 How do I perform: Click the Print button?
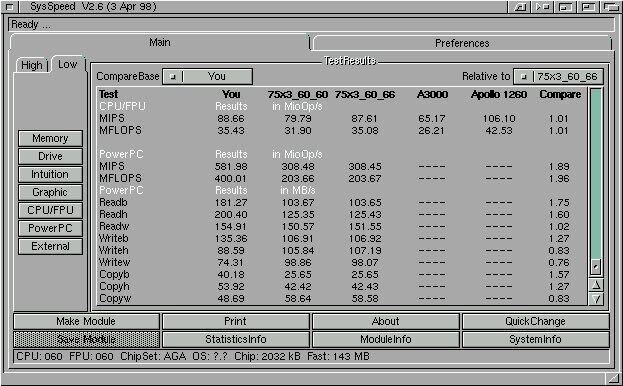[236, 321]
